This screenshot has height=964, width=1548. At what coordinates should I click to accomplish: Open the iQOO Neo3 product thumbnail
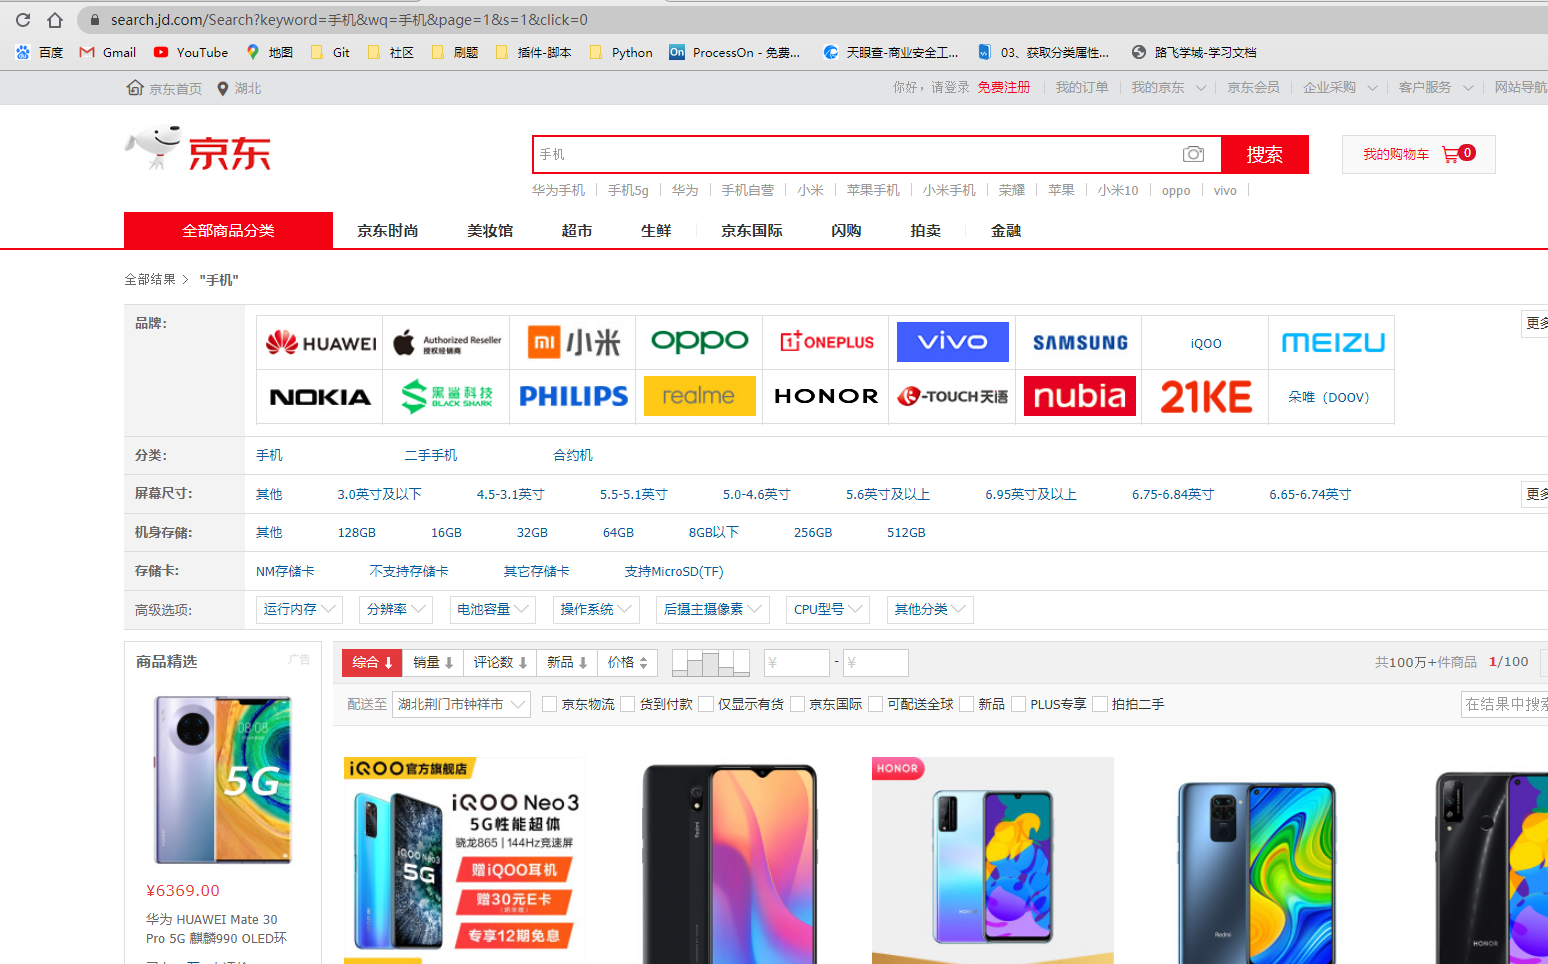pos(465,860)
